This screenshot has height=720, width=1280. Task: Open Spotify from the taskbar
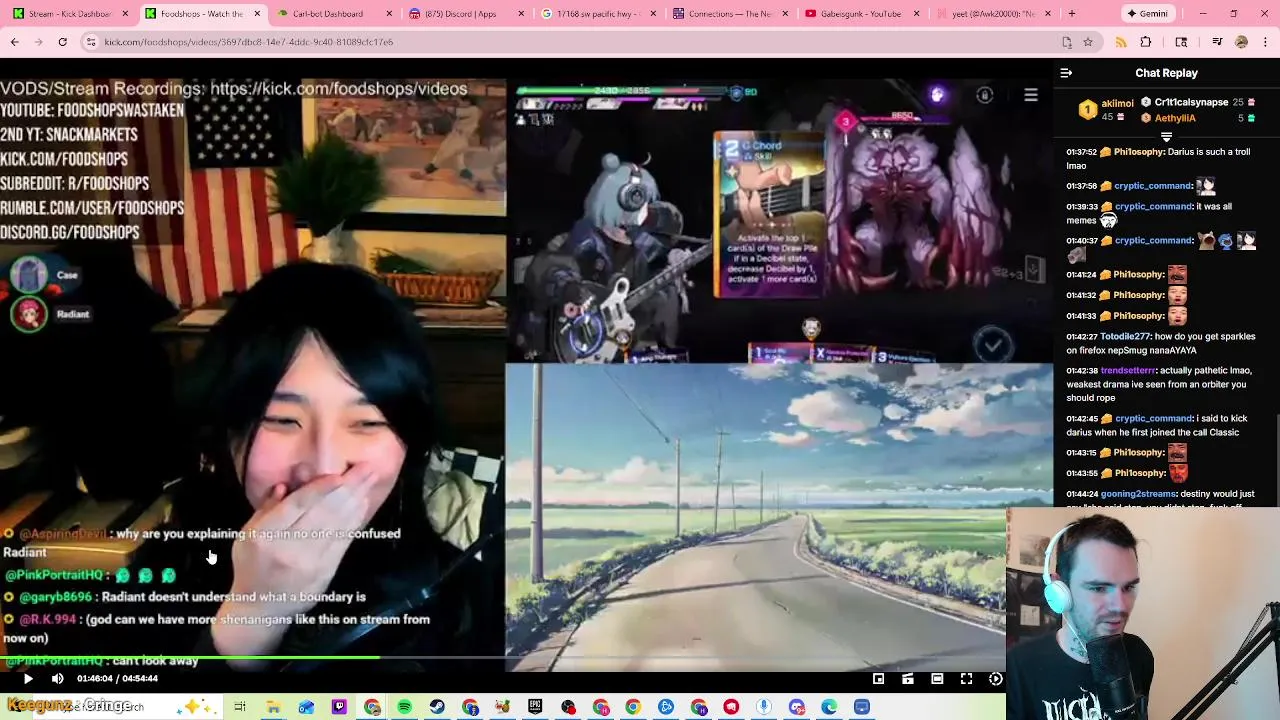coord(404,707)
